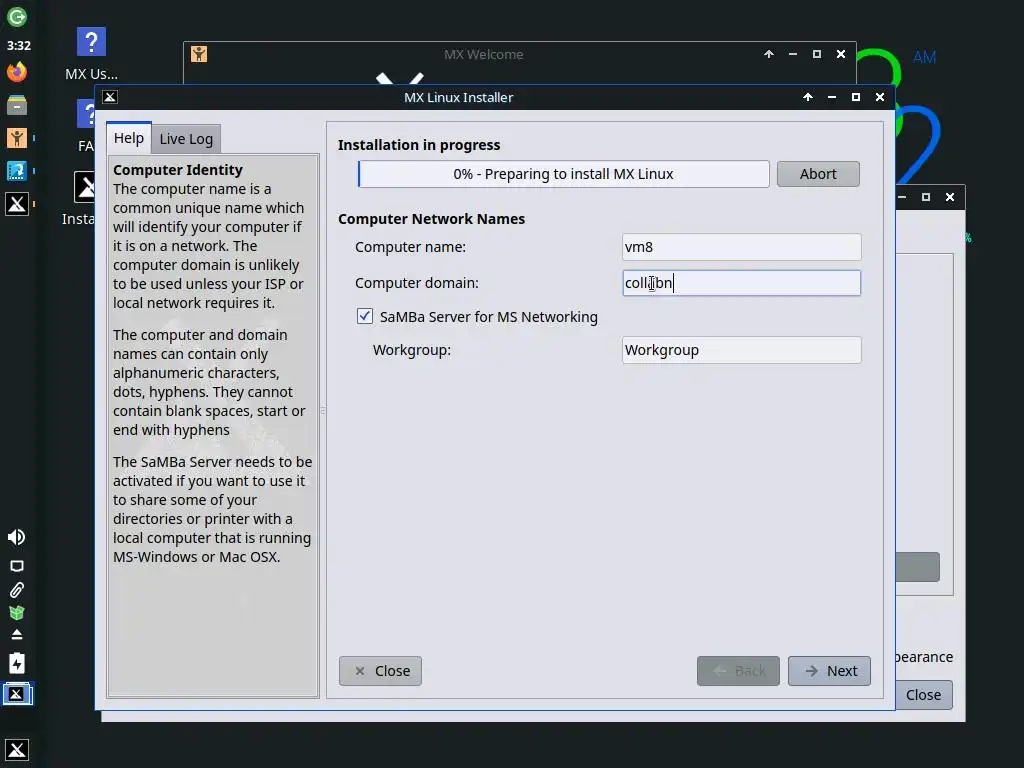Viewport: 1024px width, 768px height.
Task: Click the network display tray icon
Action: [17, 566]
